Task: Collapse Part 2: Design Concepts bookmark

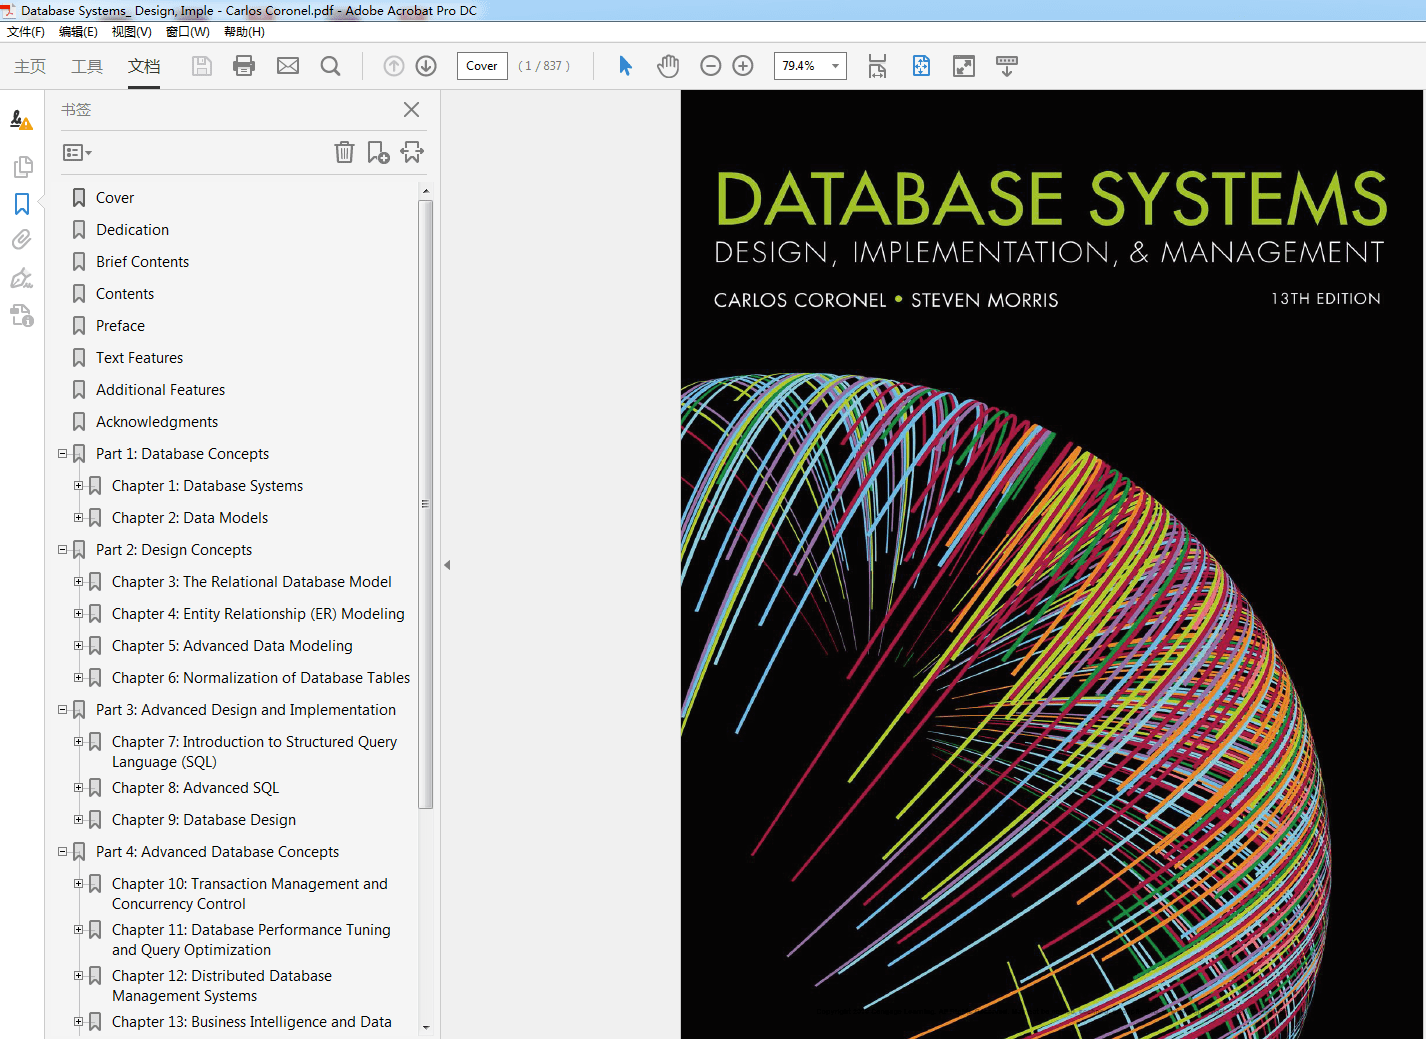Action: (x=62, y=549)
